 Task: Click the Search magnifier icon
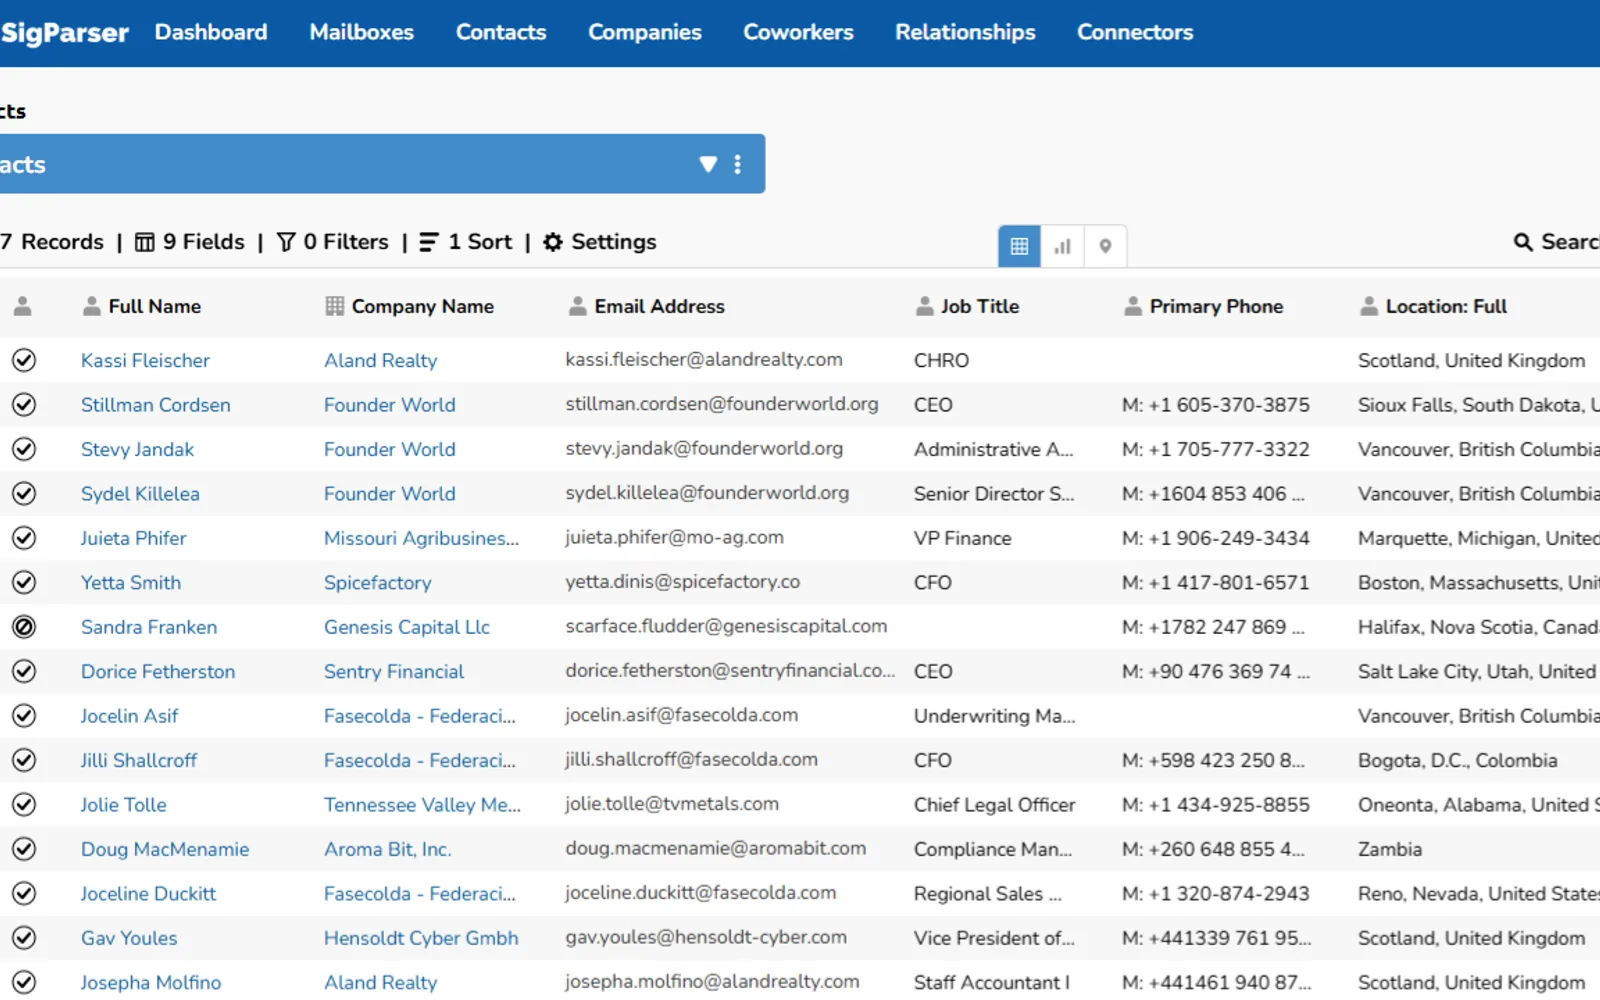1523,242
